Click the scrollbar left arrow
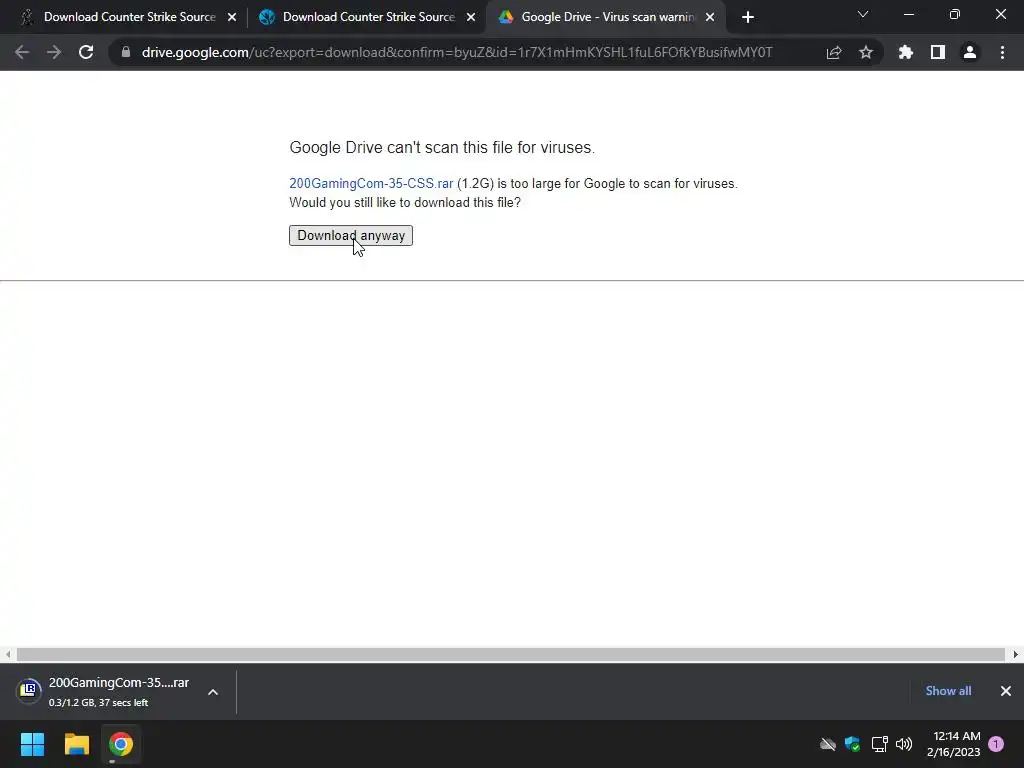The image size is (1024, 768). (x=8, y=654)
